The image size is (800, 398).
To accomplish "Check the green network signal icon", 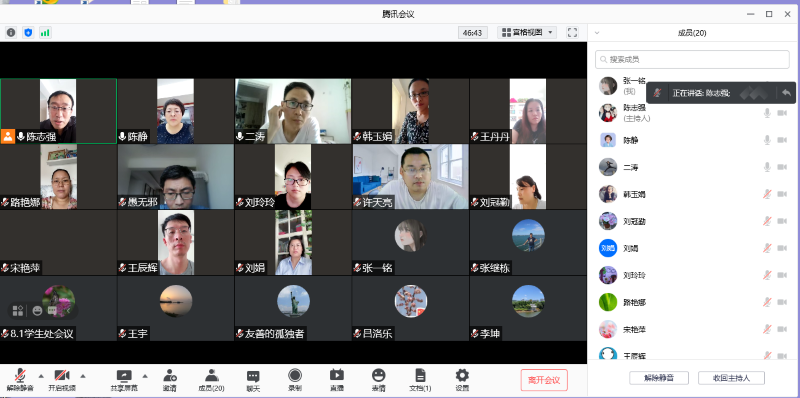I will coord(45,33).
